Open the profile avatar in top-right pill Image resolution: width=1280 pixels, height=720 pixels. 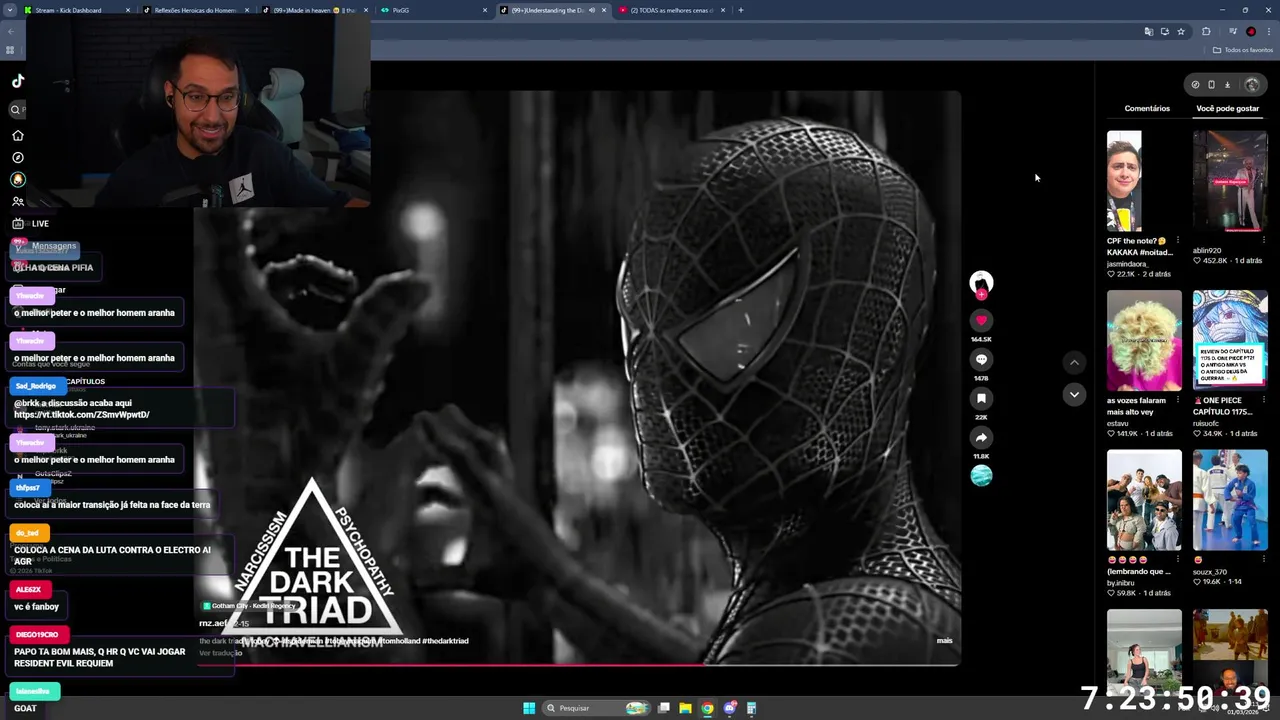tap(1251, 85)
